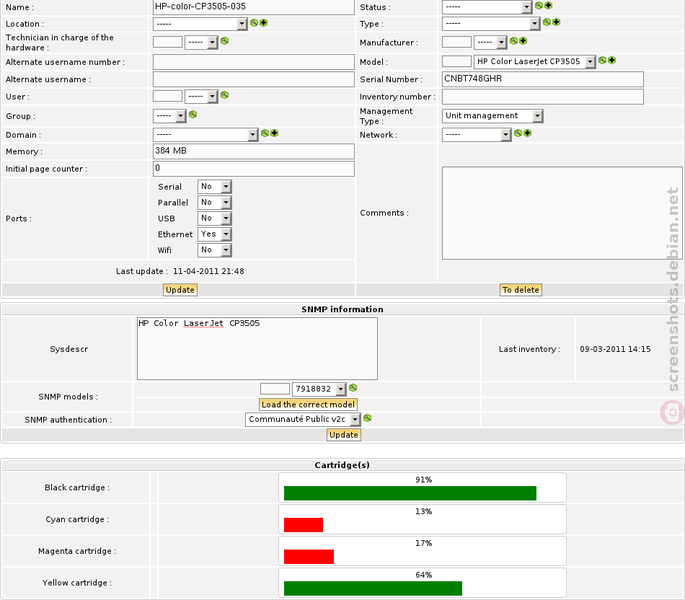Viewport: 685px width, 600px height.
Task: Open the Manufacturer dropdown
Action: [x=491, y=42]
